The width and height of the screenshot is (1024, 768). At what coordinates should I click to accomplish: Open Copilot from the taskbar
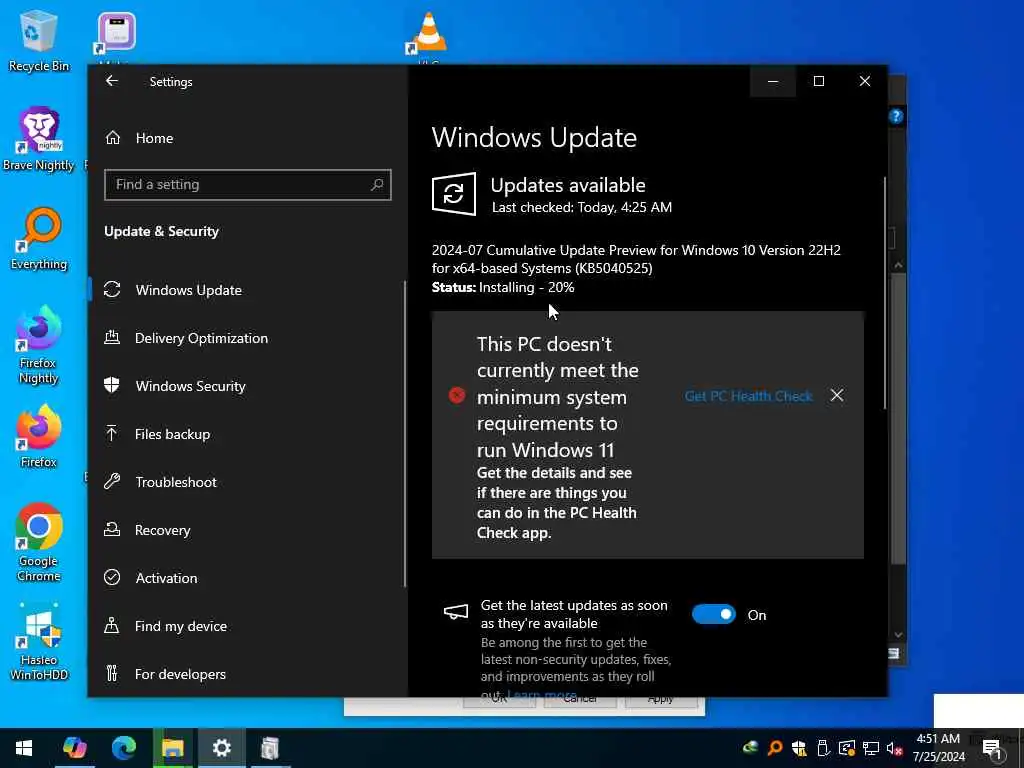pyautogui.click(x=74, y=748)
